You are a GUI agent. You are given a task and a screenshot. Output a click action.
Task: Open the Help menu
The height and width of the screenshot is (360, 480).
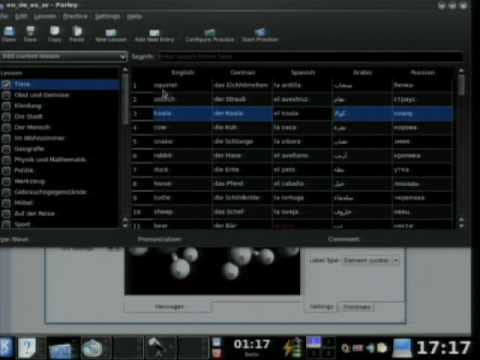click(x=134, y=16)
